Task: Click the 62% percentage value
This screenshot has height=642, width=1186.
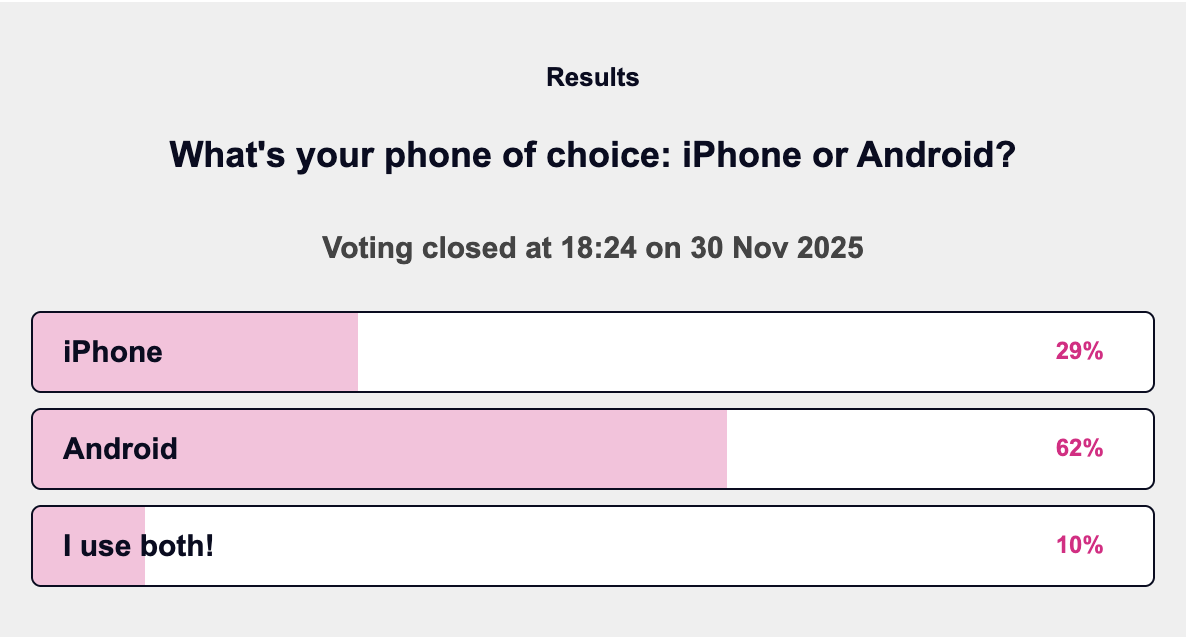Action: 1079,448
